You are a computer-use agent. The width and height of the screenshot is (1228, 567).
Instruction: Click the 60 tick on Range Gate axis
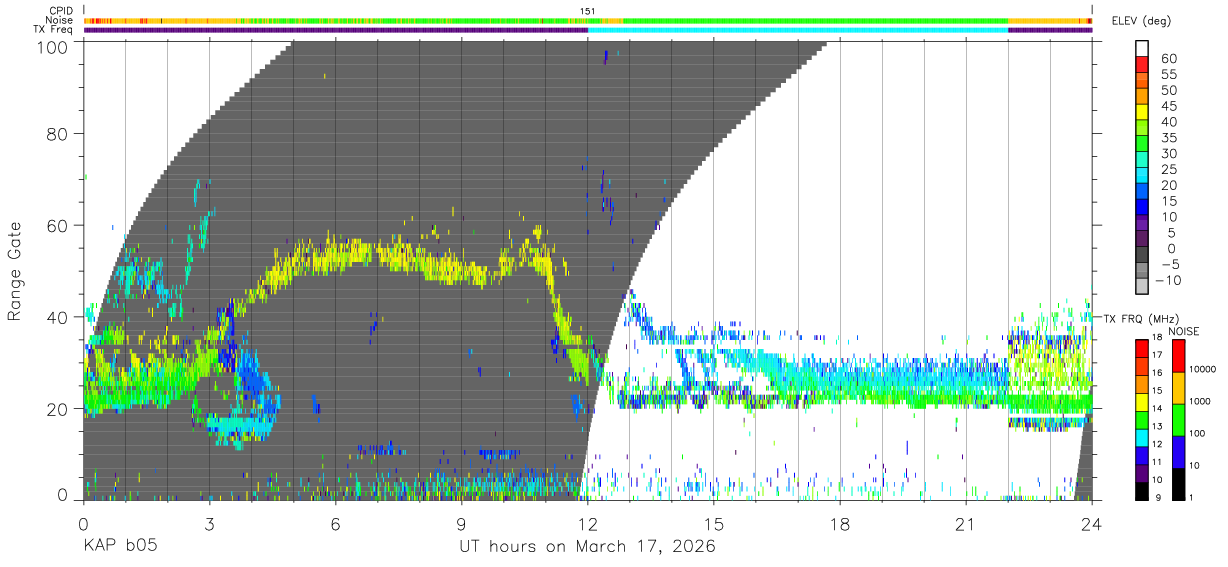pyautogui.click(x=58, y=225)
